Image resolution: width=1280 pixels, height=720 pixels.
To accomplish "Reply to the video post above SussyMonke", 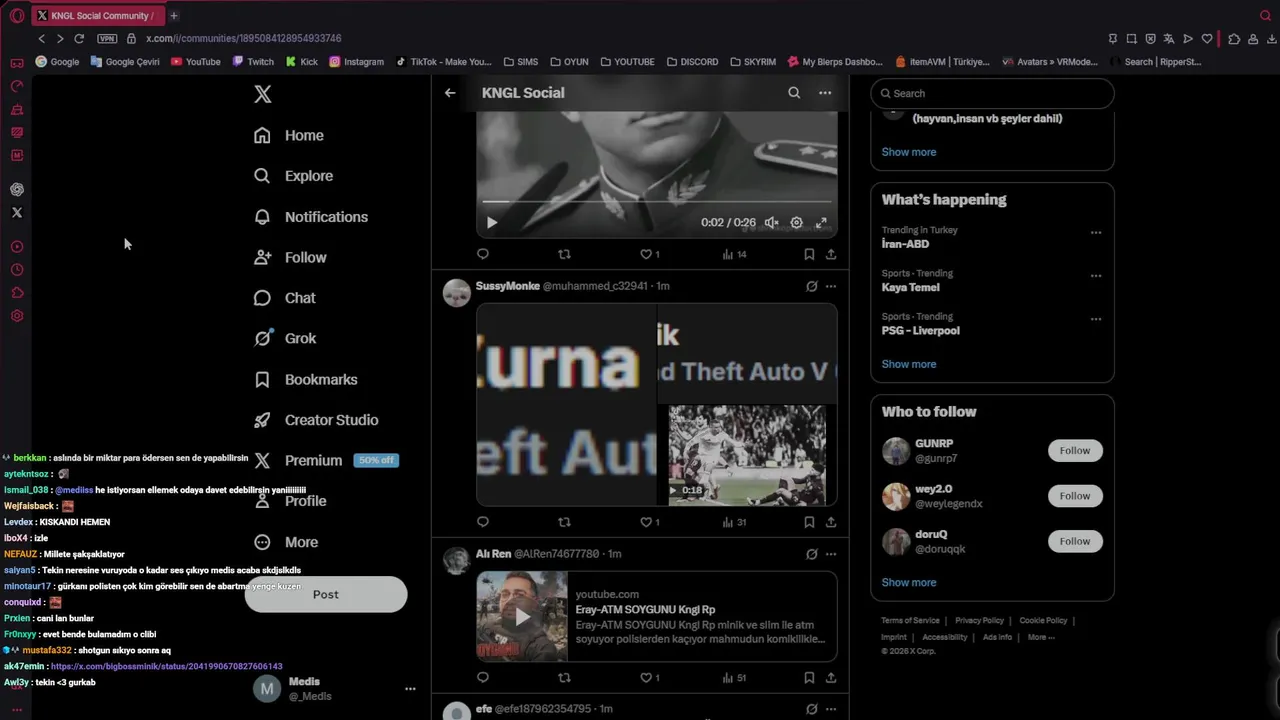I will click(x=483, y=254).
